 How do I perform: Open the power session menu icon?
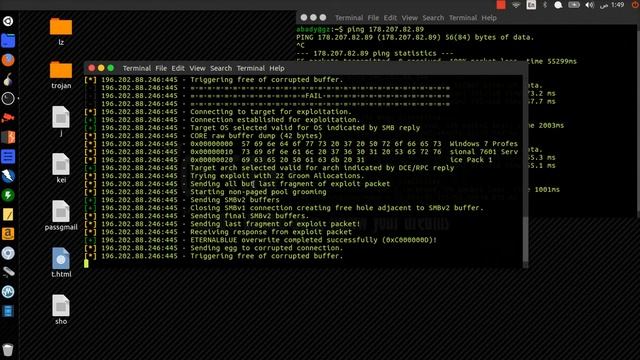click(635, 5)
